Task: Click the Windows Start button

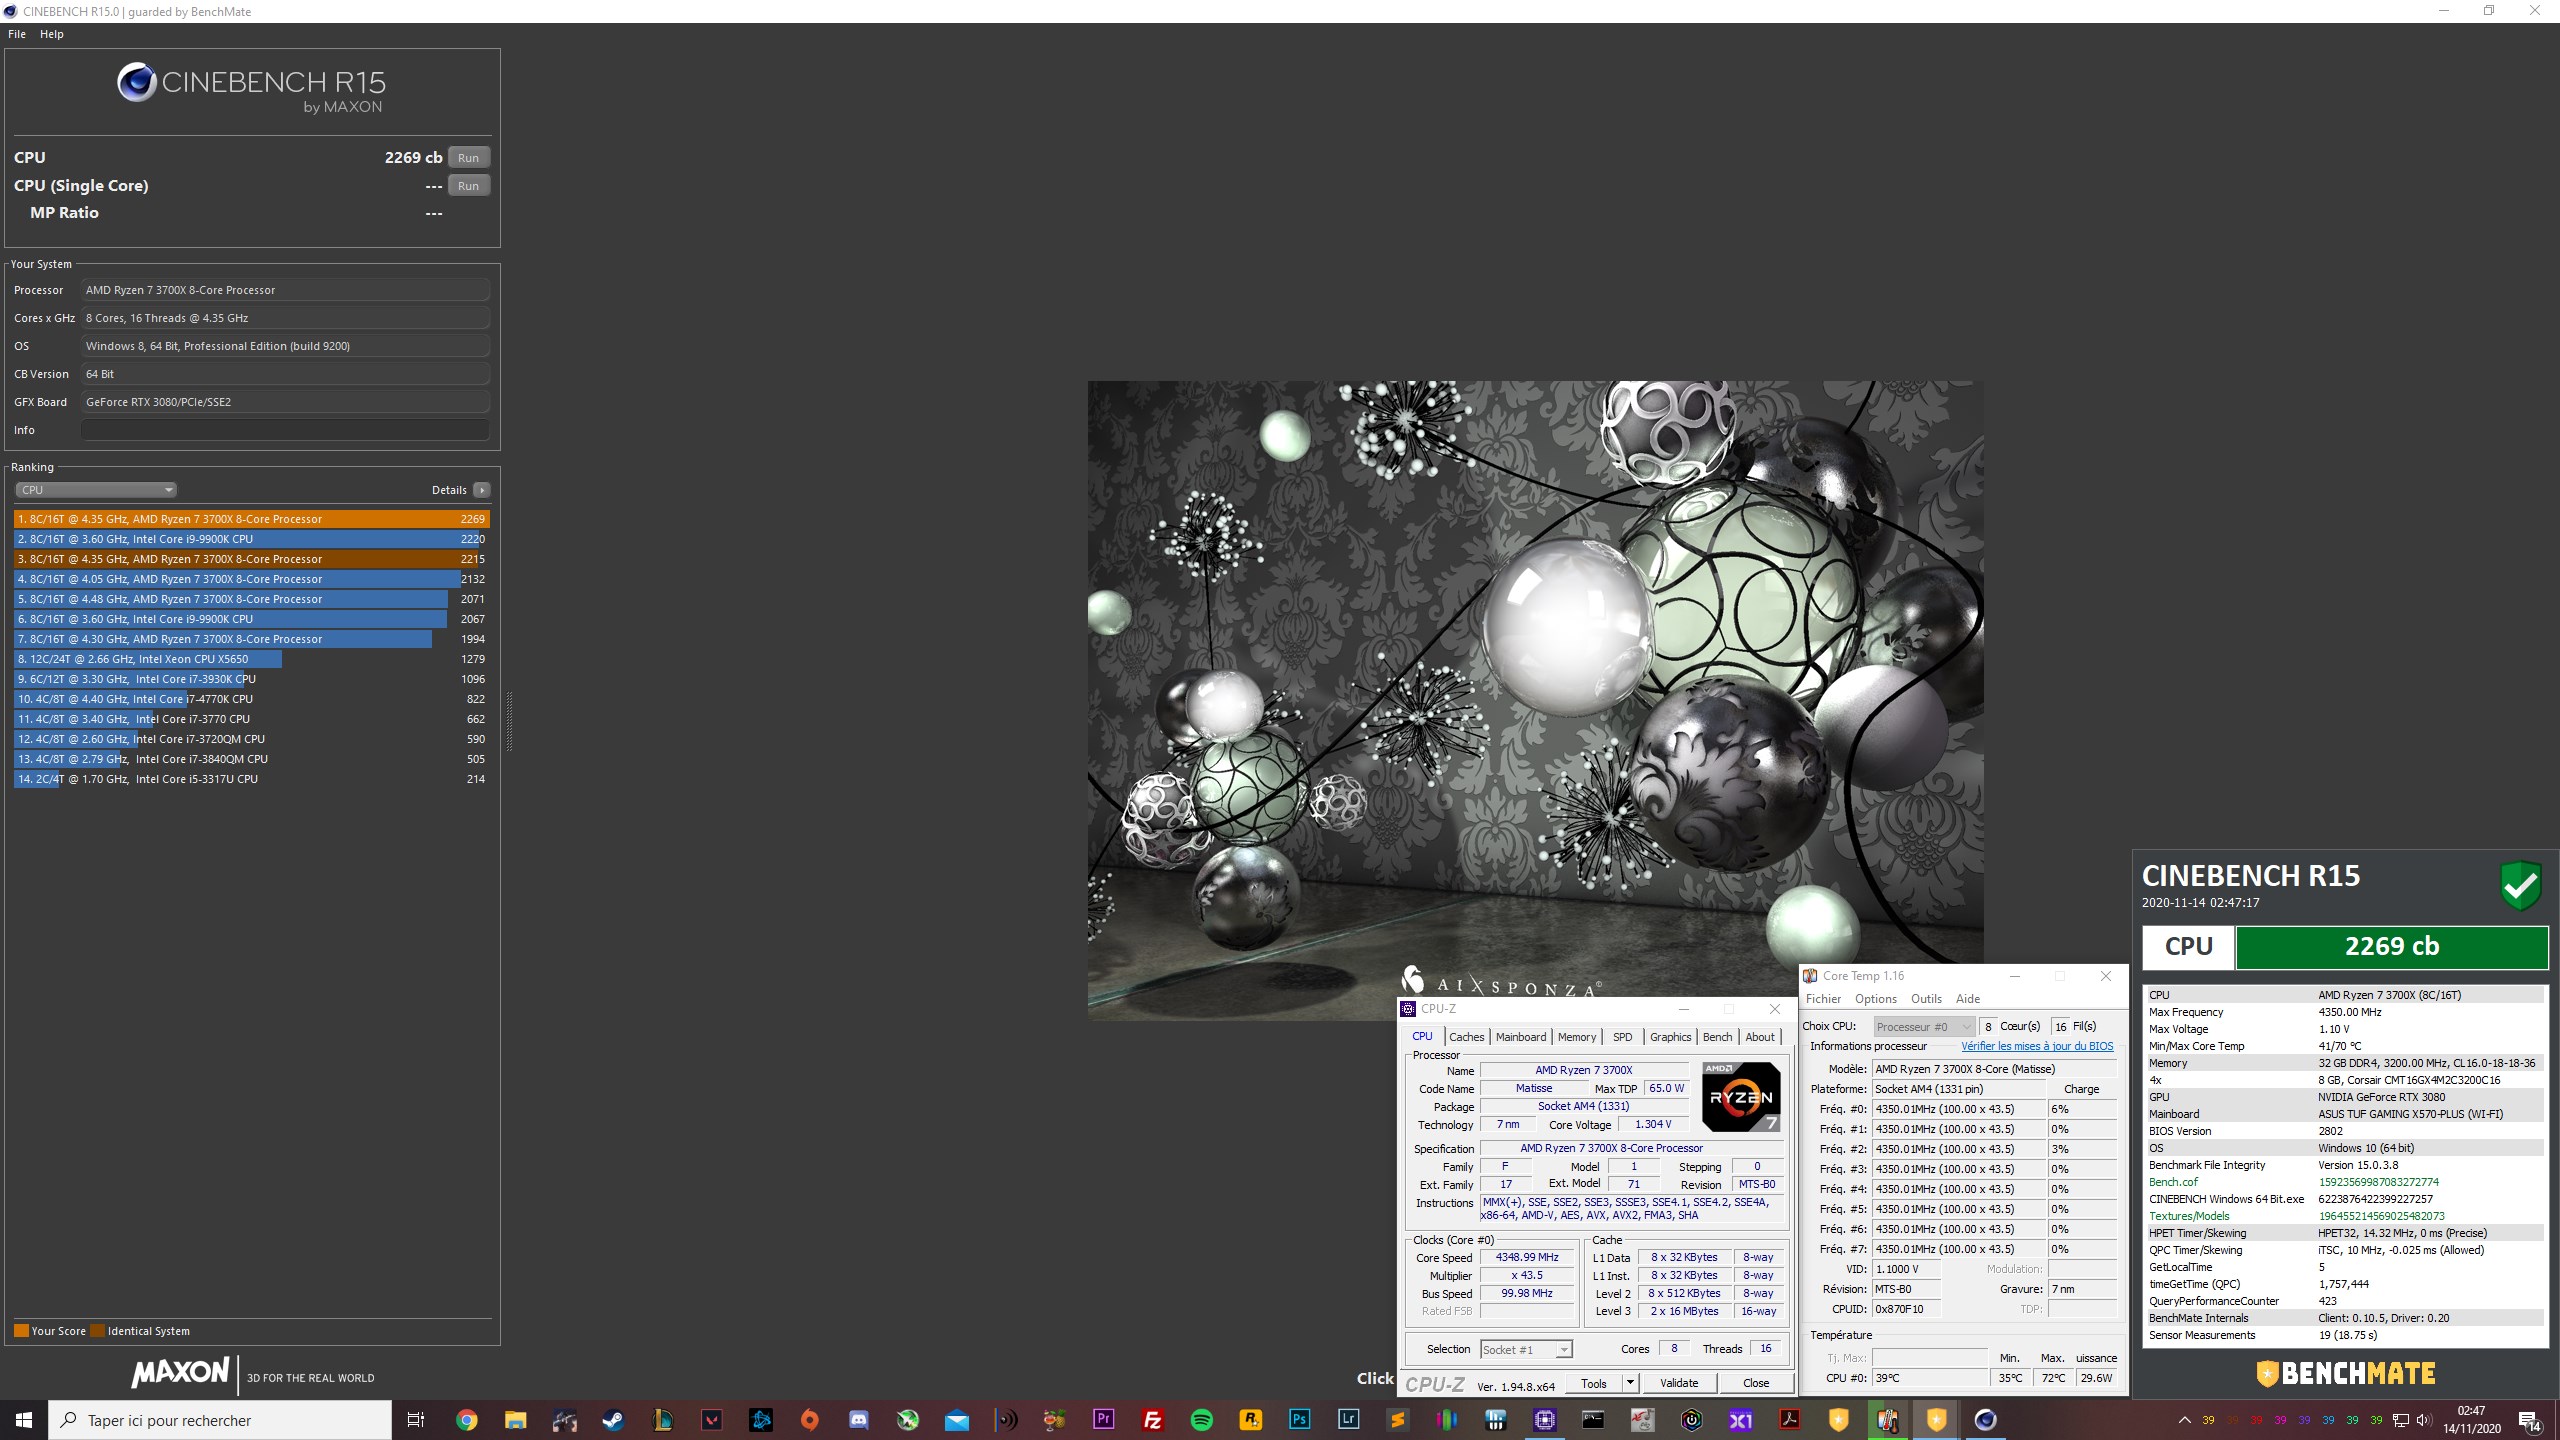Action: coord(24,1420)
